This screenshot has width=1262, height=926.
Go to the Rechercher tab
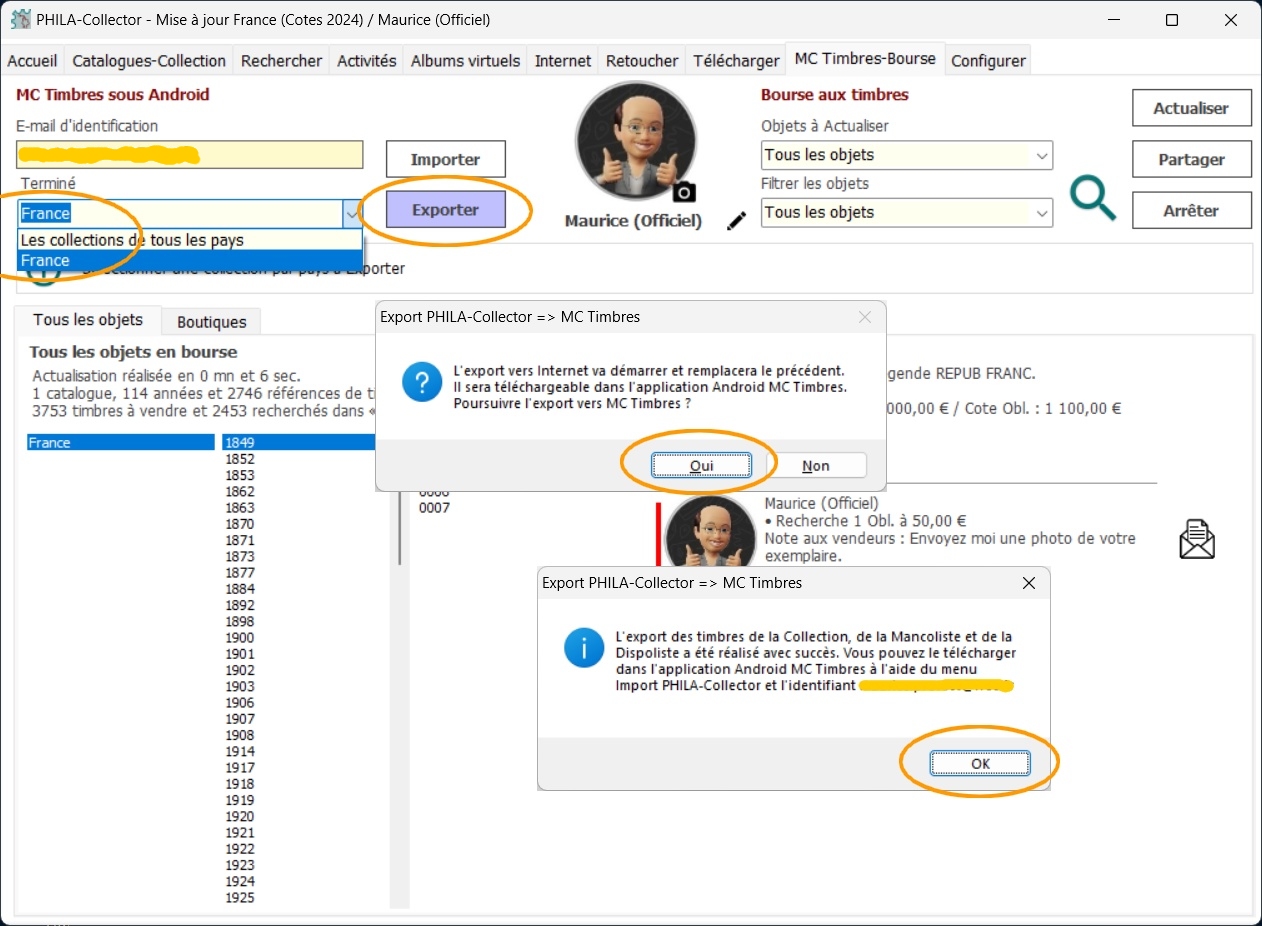282,61
